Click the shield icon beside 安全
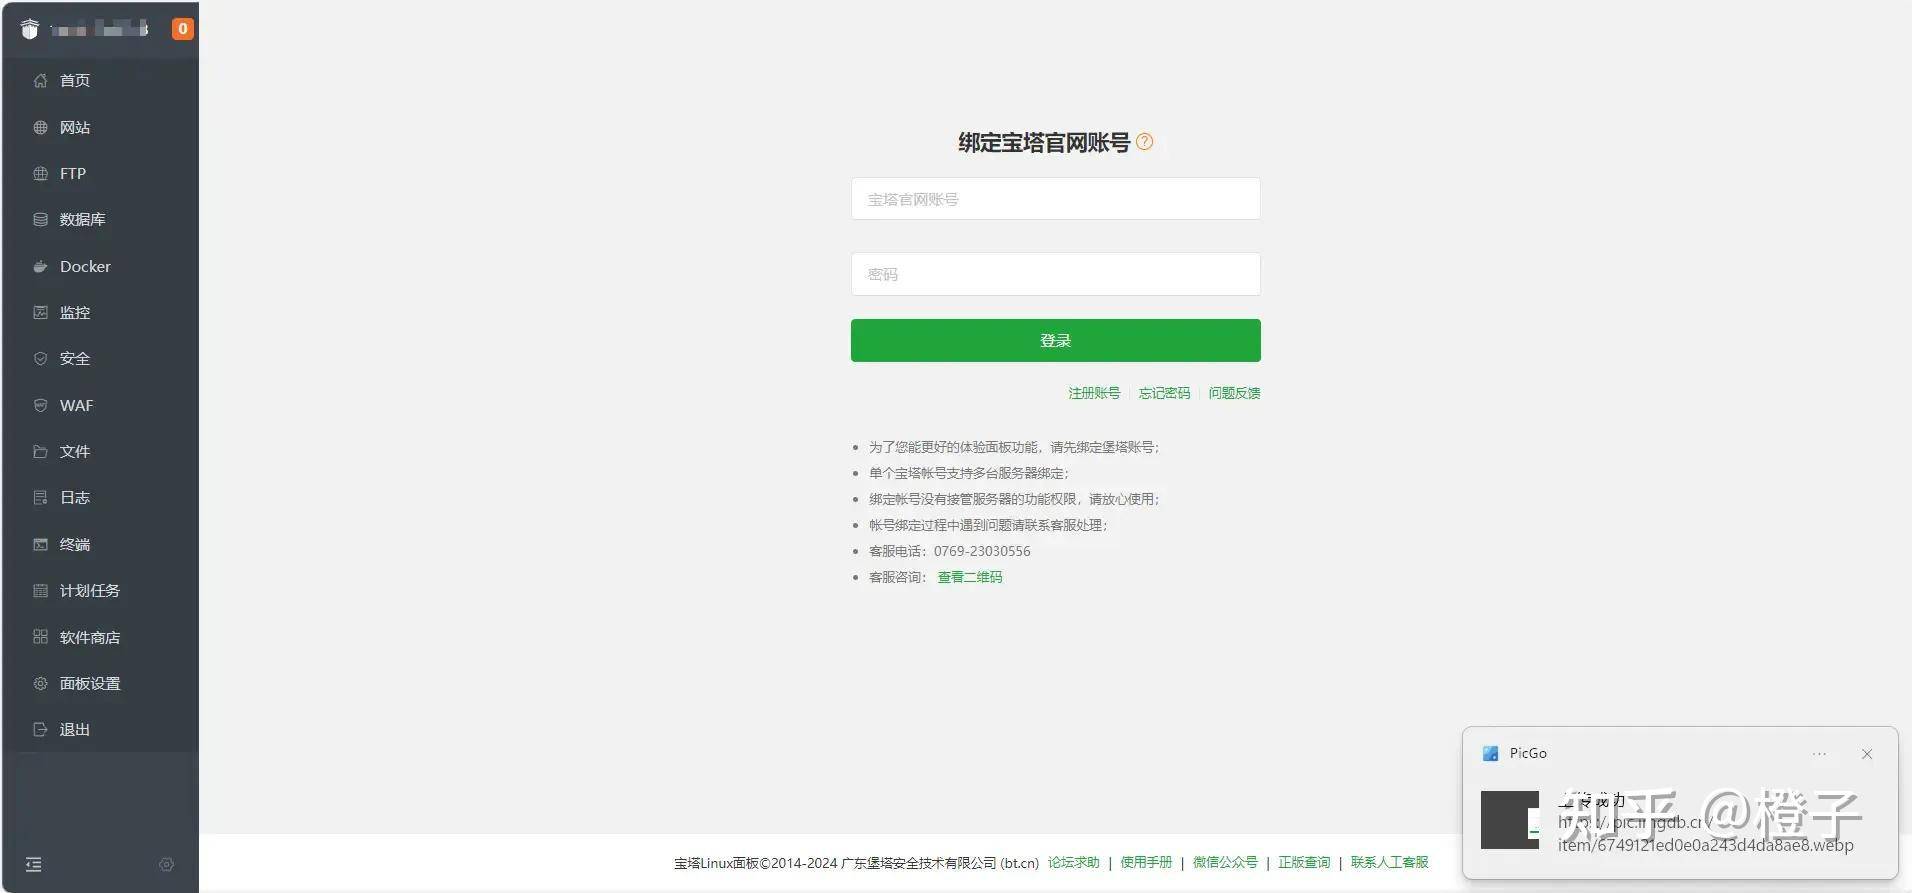Viewport: 1912px width, 893px height. (x=40, y=358)
